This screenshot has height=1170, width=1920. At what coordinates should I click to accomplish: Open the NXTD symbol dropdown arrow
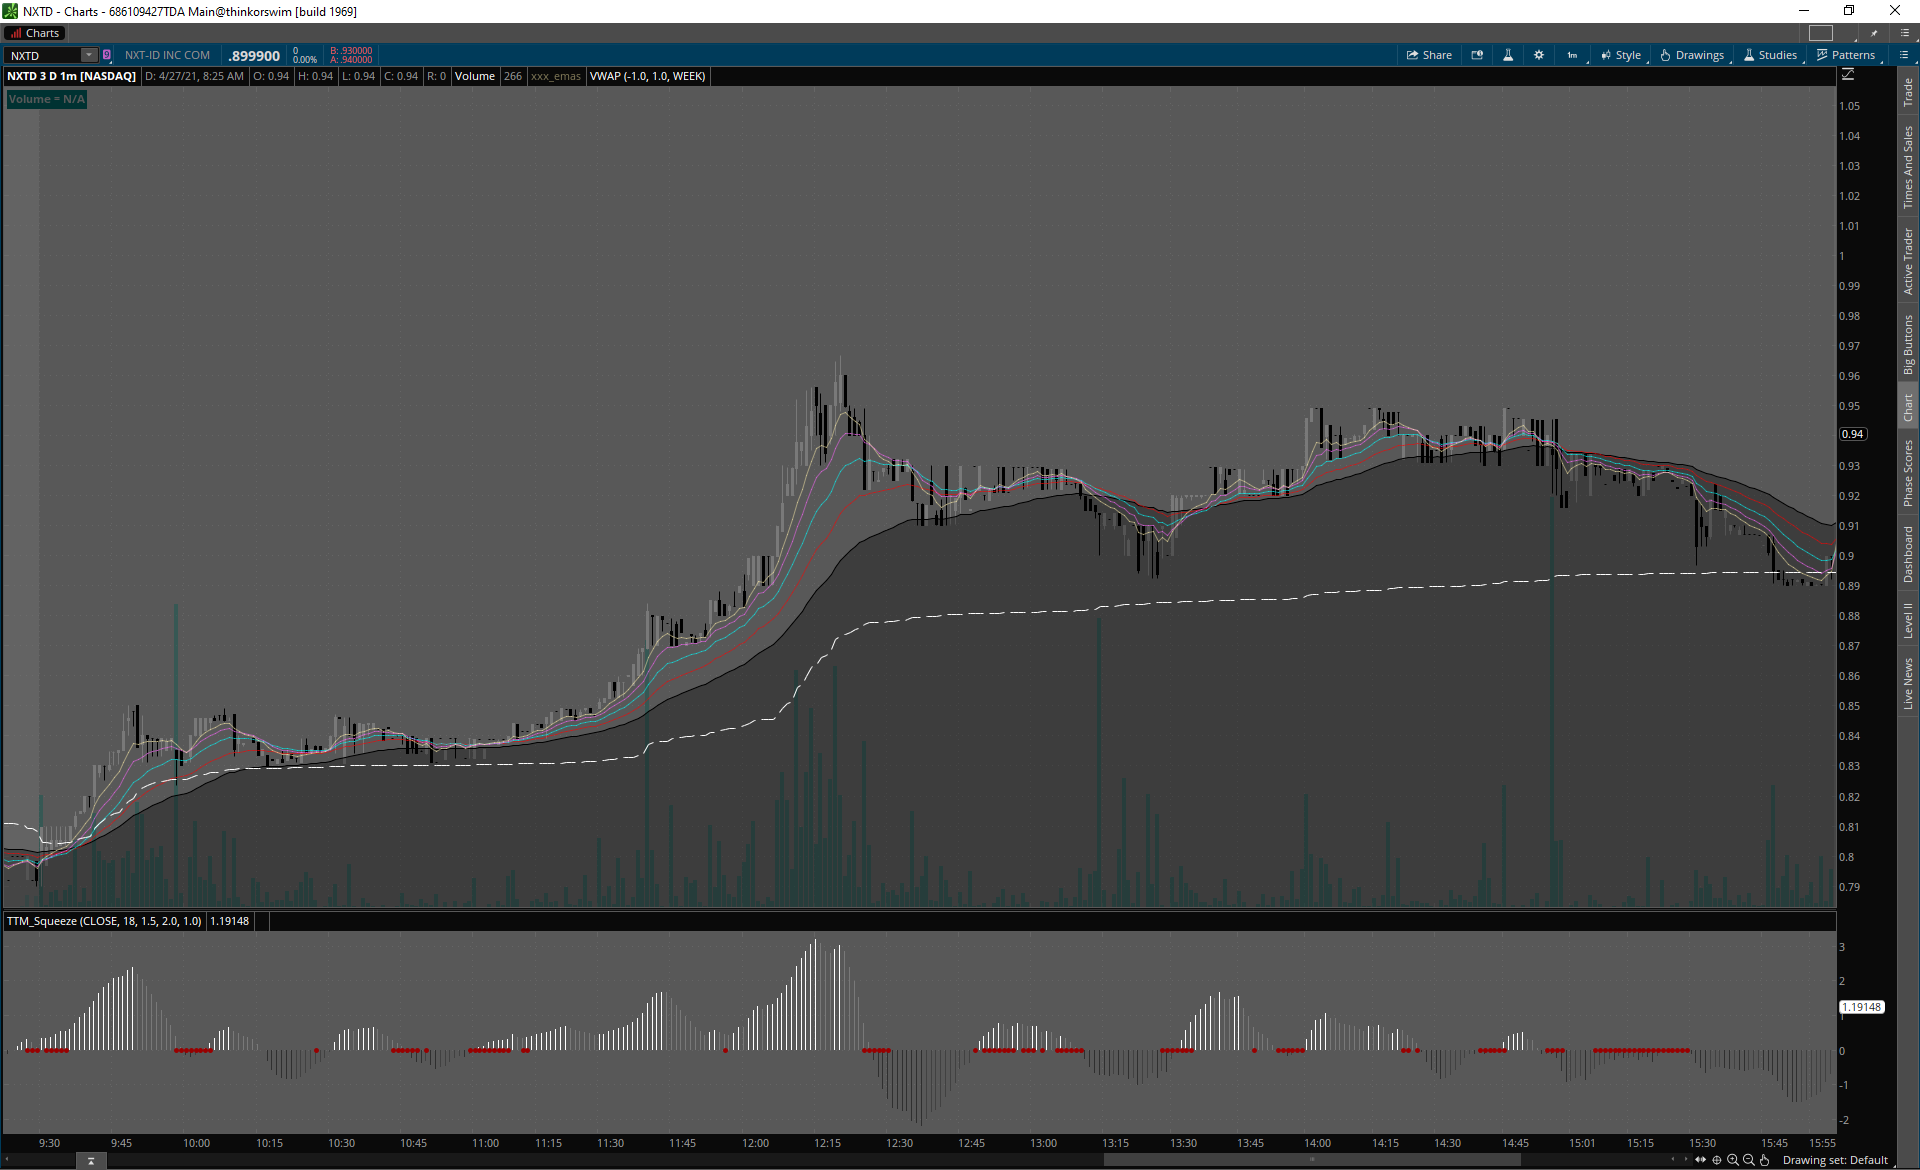click(89, 55)
